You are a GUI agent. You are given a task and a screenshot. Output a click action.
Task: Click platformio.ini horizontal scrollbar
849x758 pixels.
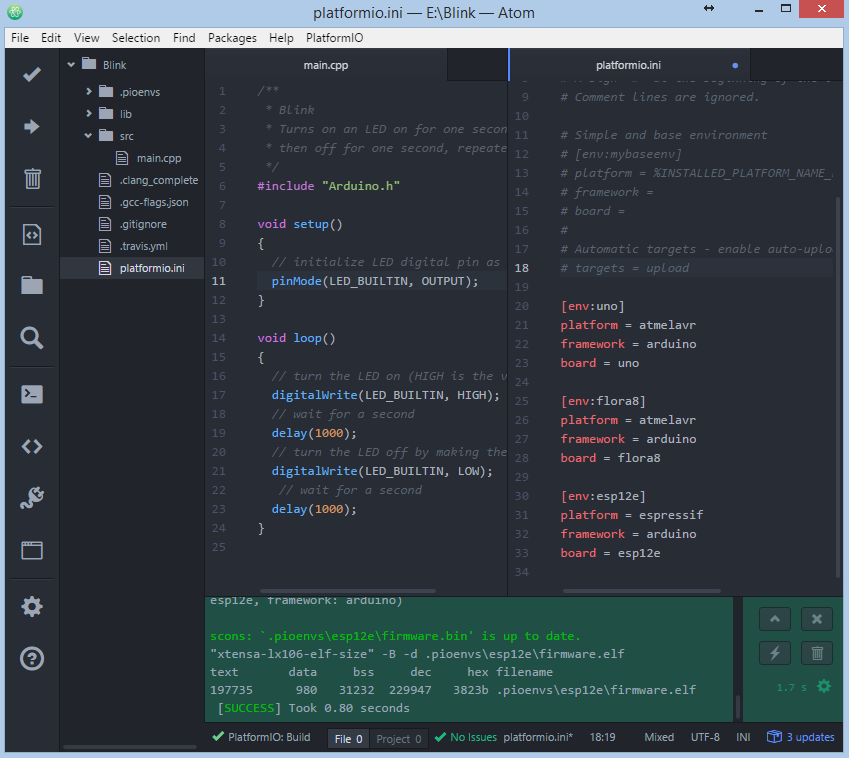pos(642,591)
